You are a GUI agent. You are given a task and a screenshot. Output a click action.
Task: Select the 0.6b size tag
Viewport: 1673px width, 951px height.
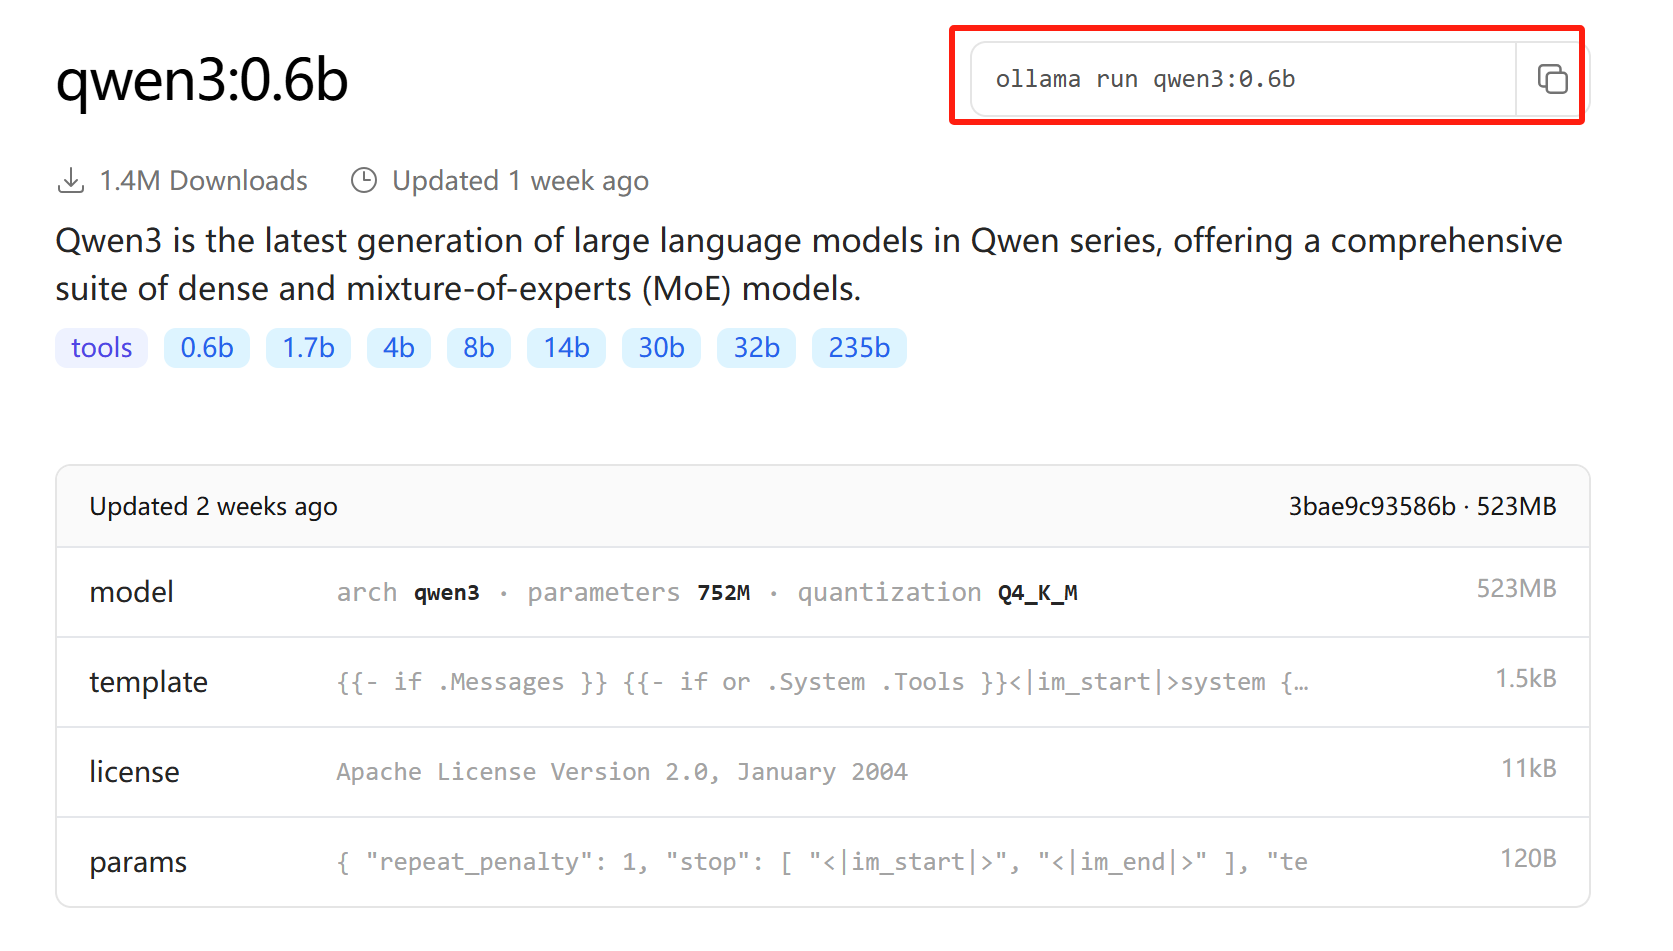(x=207, y=348)
